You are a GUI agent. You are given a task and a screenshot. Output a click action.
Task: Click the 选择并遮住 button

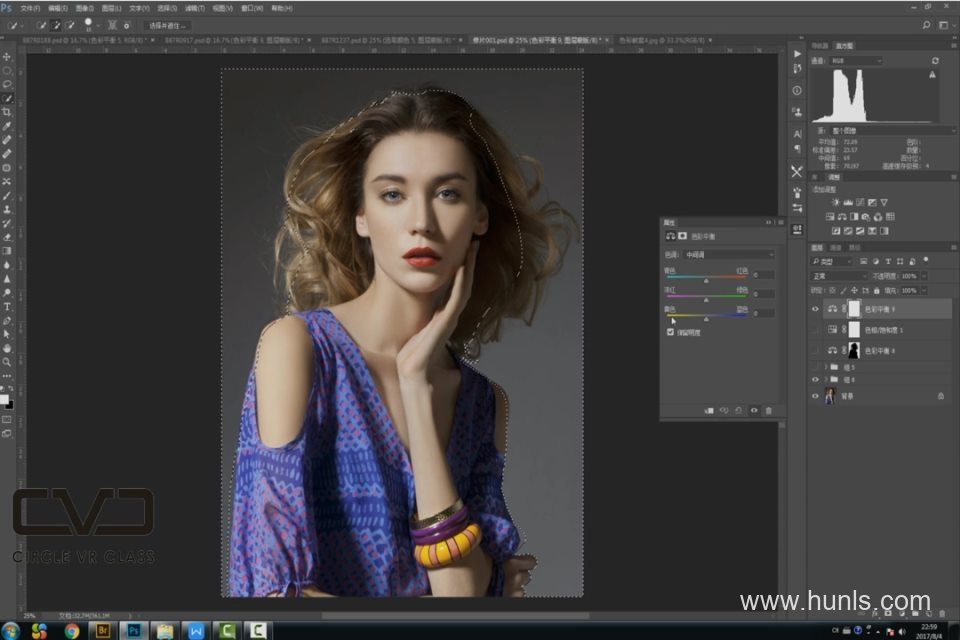click(x=166, y=24)
